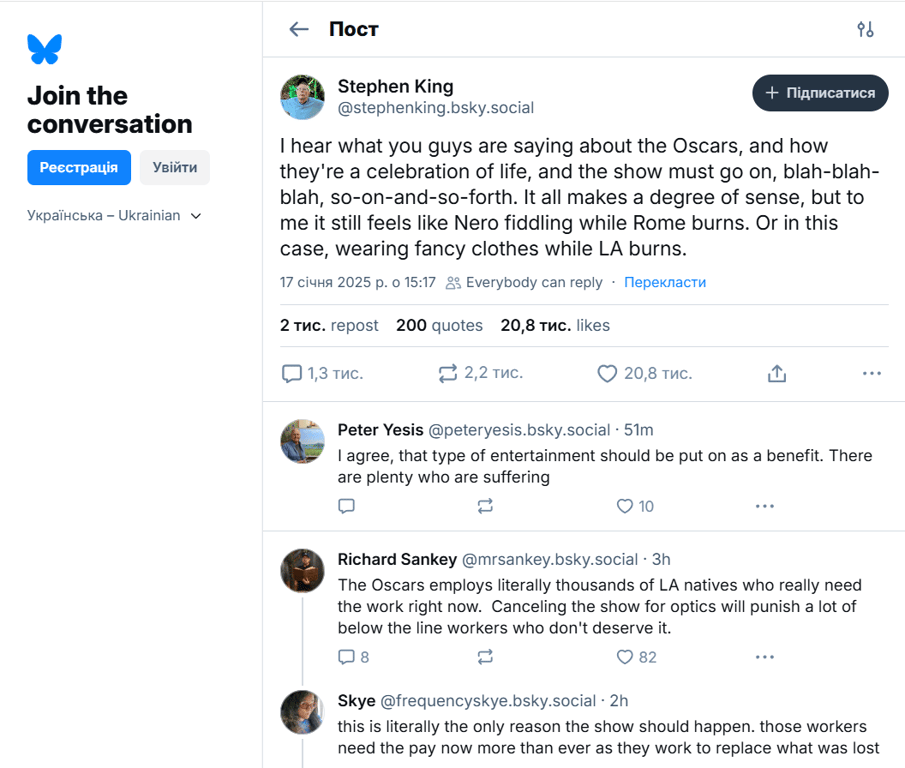The image size is (905, 768).
Task: Reply to Richard Sankey's comment
Action: pos(347,657)
